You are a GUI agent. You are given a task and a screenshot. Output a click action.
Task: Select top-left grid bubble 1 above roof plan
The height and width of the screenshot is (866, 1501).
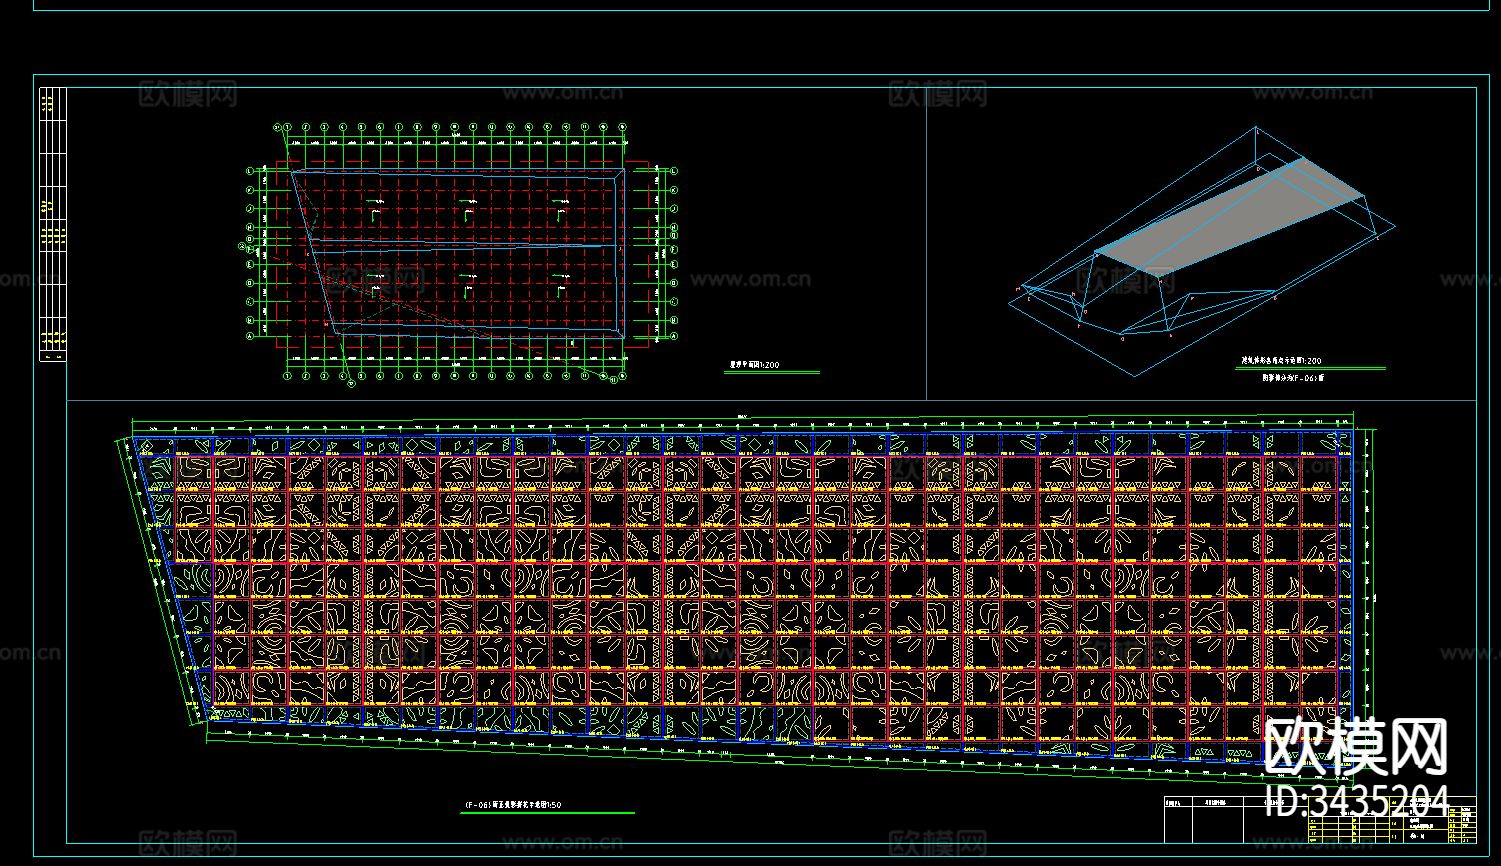click(287, 128)
